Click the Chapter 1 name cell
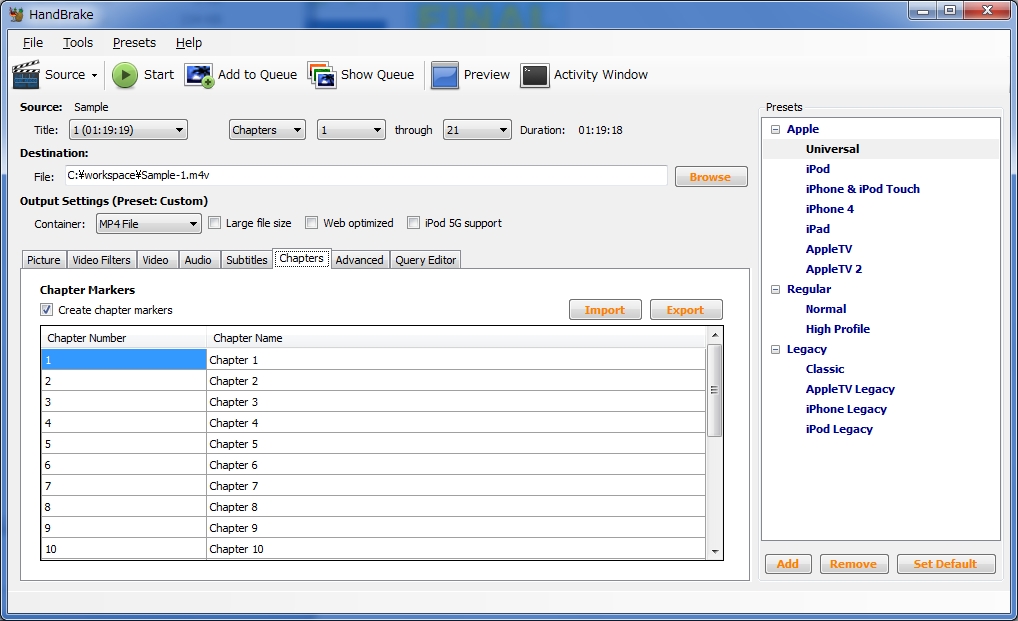This screenshot has height=621, width=1018. click(456, 359)
